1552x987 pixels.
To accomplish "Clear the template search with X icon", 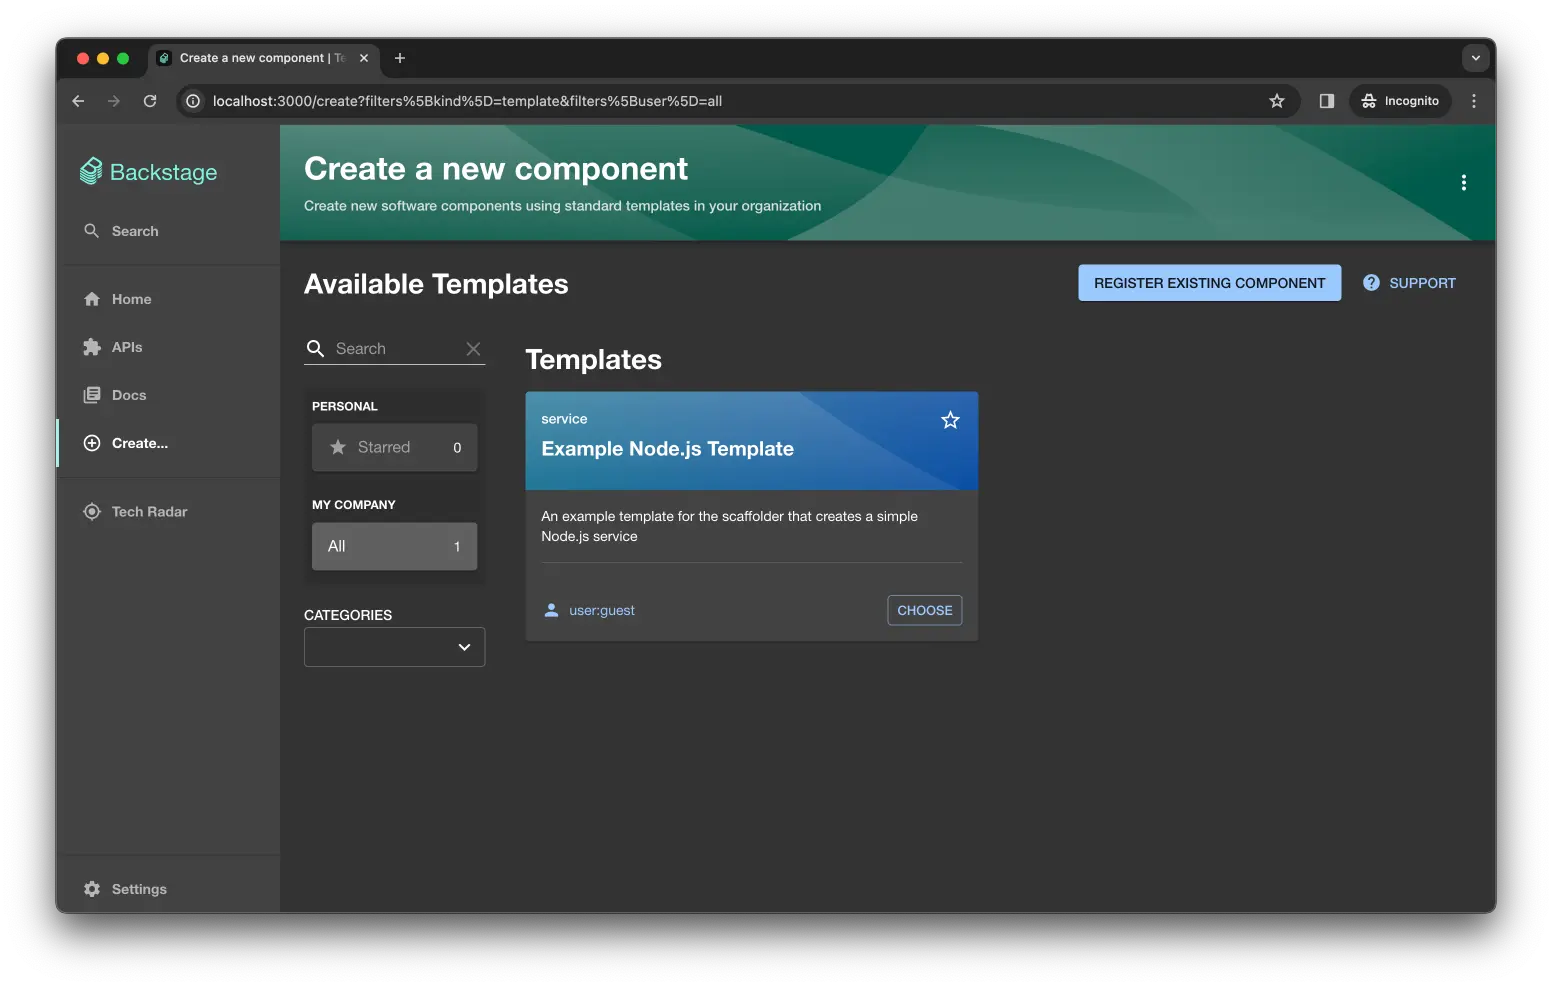I will [473, 349].
